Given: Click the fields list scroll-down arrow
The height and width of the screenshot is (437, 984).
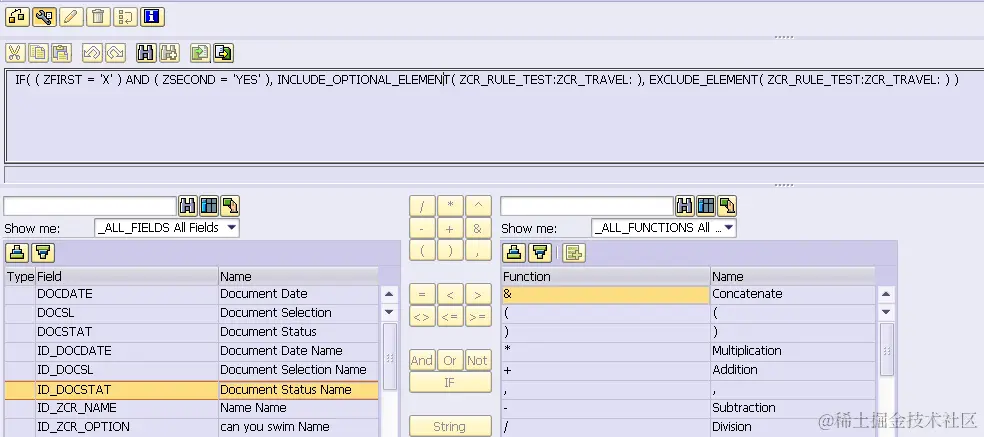Looking at the screenshot, I should point(389,311).
